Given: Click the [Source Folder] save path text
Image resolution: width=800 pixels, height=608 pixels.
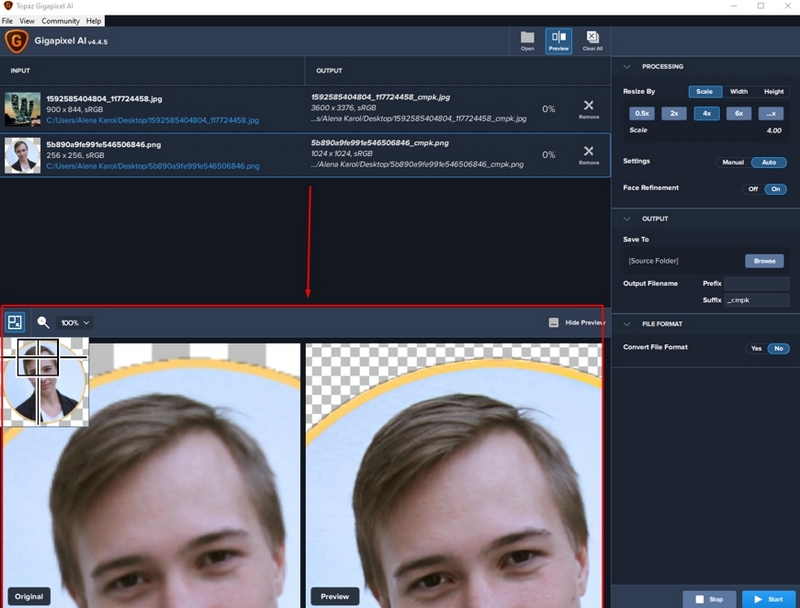Looking at the screenshot, I should tap(654, 261).
